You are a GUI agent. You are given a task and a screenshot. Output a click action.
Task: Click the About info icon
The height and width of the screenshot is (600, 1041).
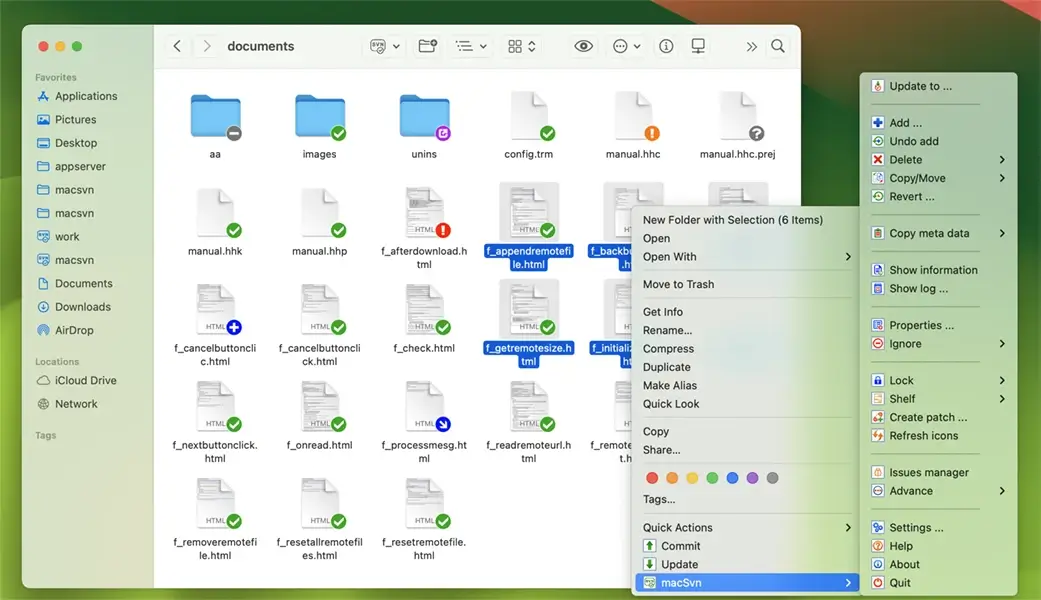click(x=878, y=565)
